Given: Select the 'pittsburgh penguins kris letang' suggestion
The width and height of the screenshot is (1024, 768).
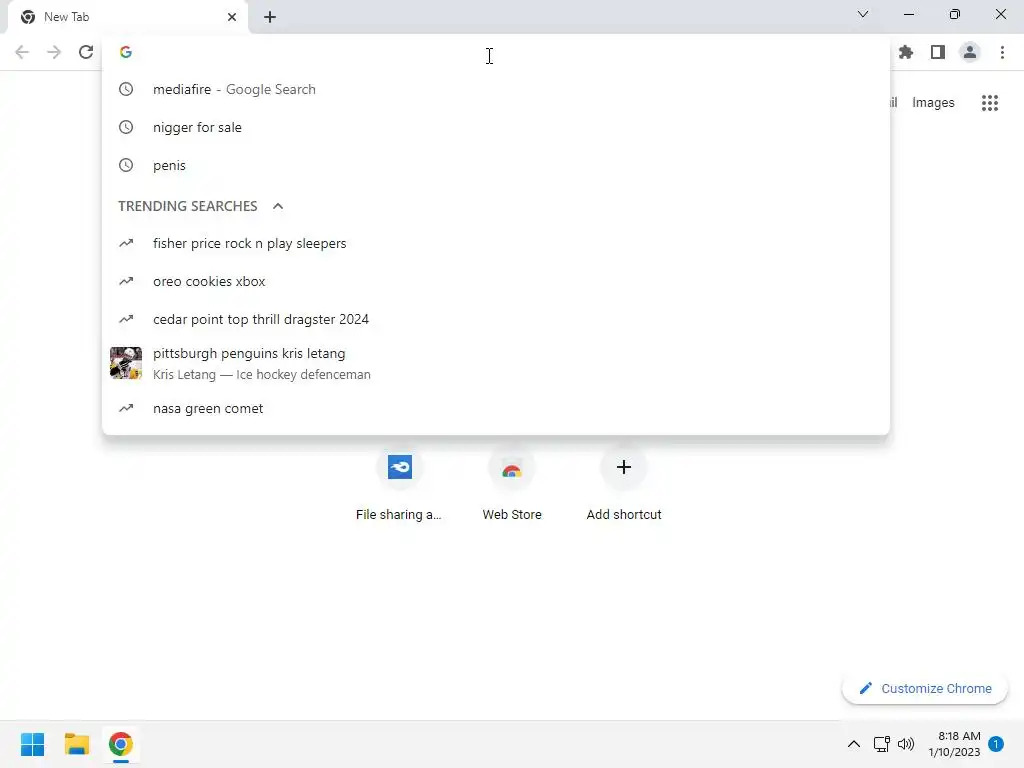Looking at the screenshot, I should tap(496, 364).
